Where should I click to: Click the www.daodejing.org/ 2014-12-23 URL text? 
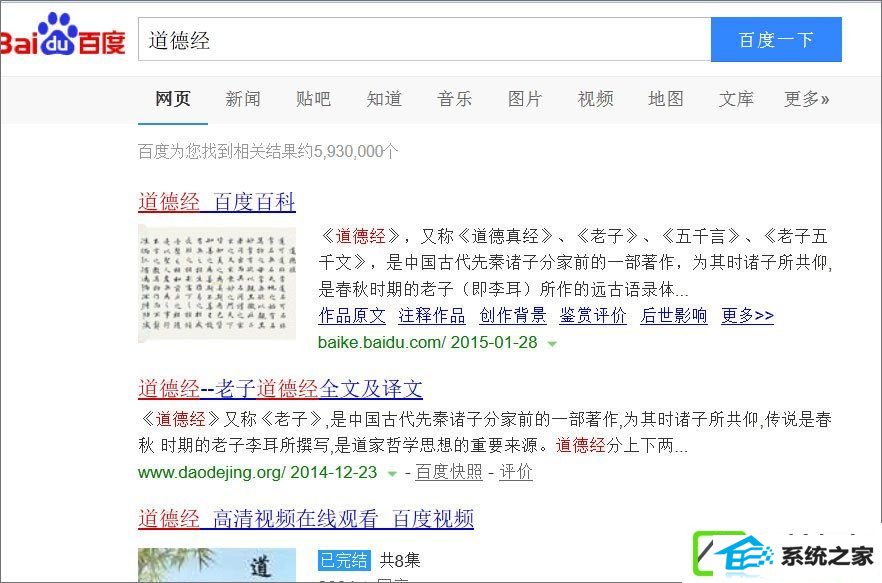[x=258, y=472]
